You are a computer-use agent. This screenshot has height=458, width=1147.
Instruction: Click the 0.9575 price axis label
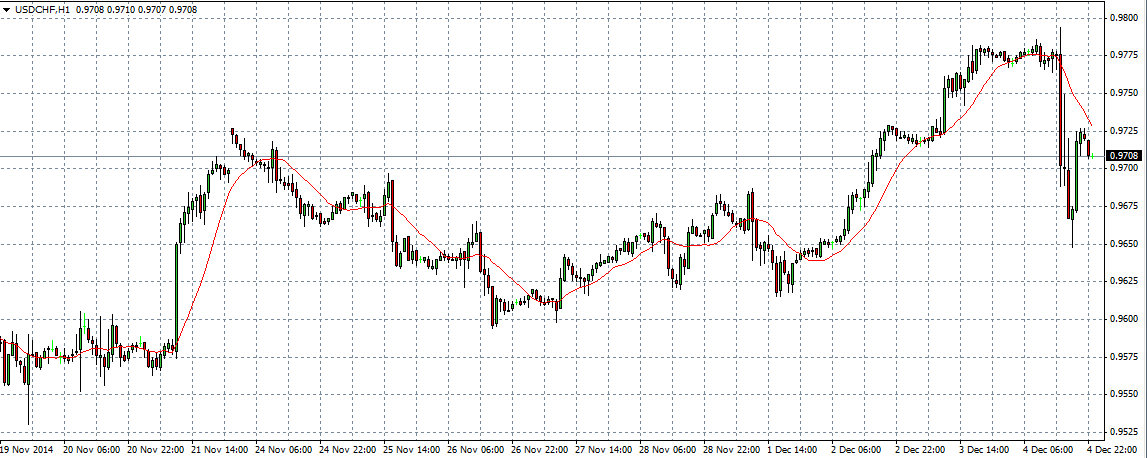click(x=1123, y=356)
